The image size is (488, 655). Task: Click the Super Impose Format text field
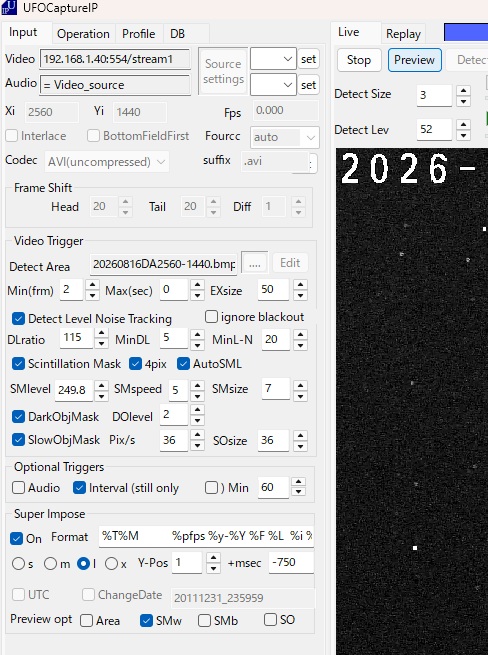(206, 536)
